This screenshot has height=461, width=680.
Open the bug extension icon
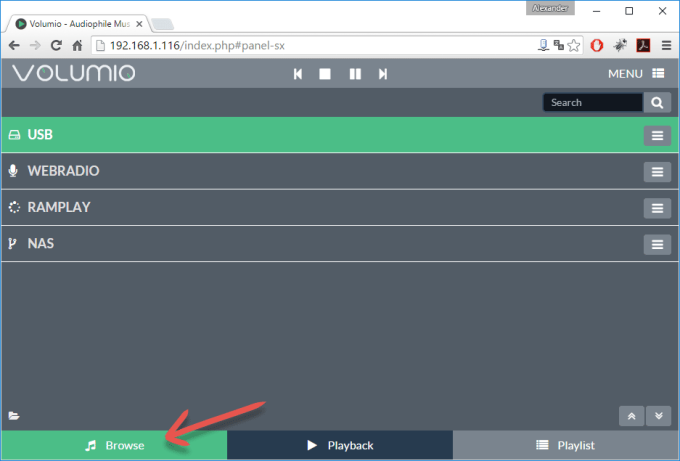pos(620,45)
